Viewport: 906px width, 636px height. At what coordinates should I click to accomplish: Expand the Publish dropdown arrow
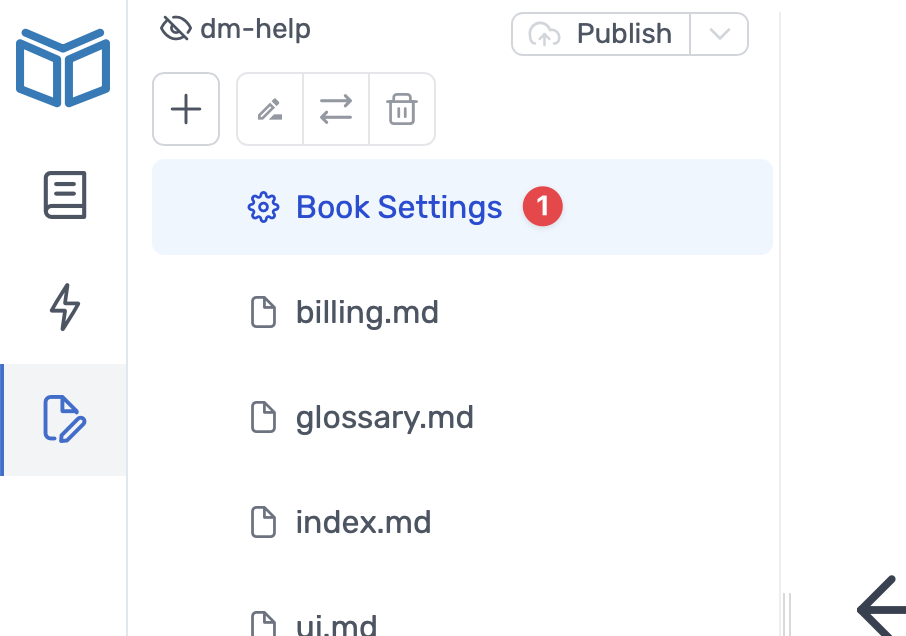pos(719,34)
